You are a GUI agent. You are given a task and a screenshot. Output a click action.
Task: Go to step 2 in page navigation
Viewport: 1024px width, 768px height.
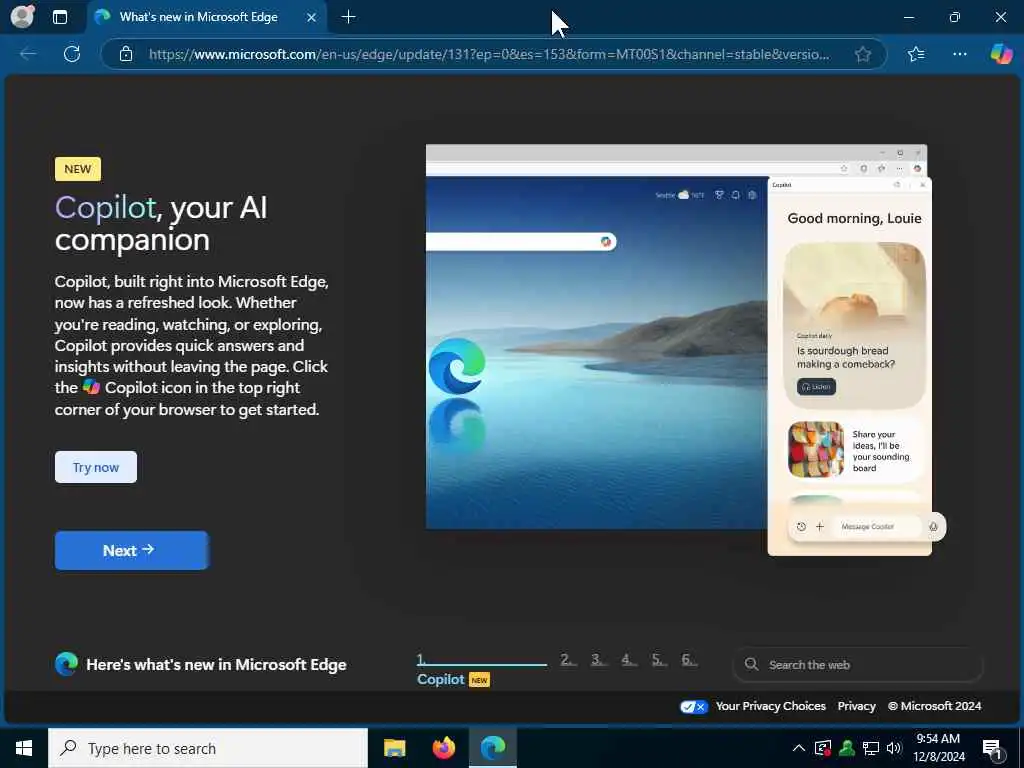[x=568, y=660]
